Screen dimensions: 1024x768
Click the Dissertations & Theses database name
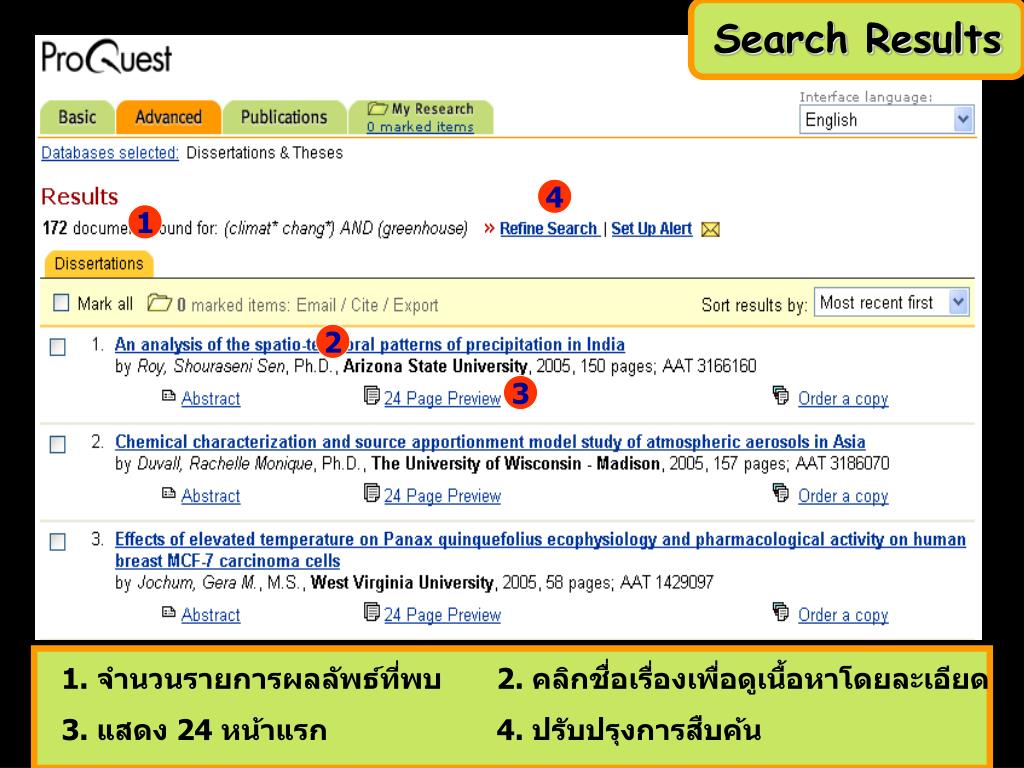point(264,153)
